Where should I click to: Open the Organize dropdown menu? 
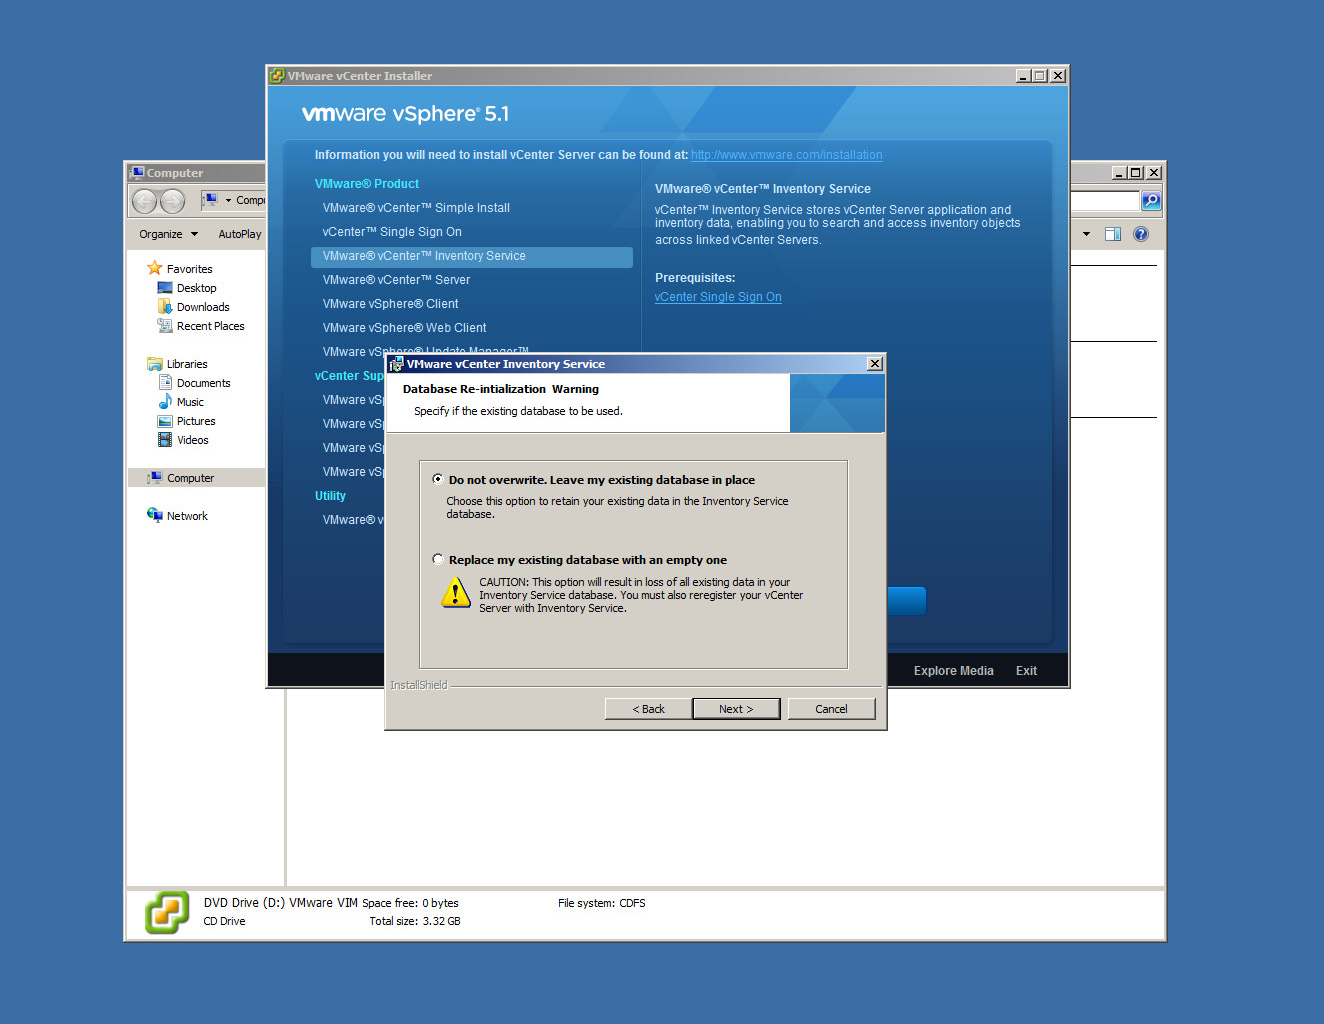168,234
